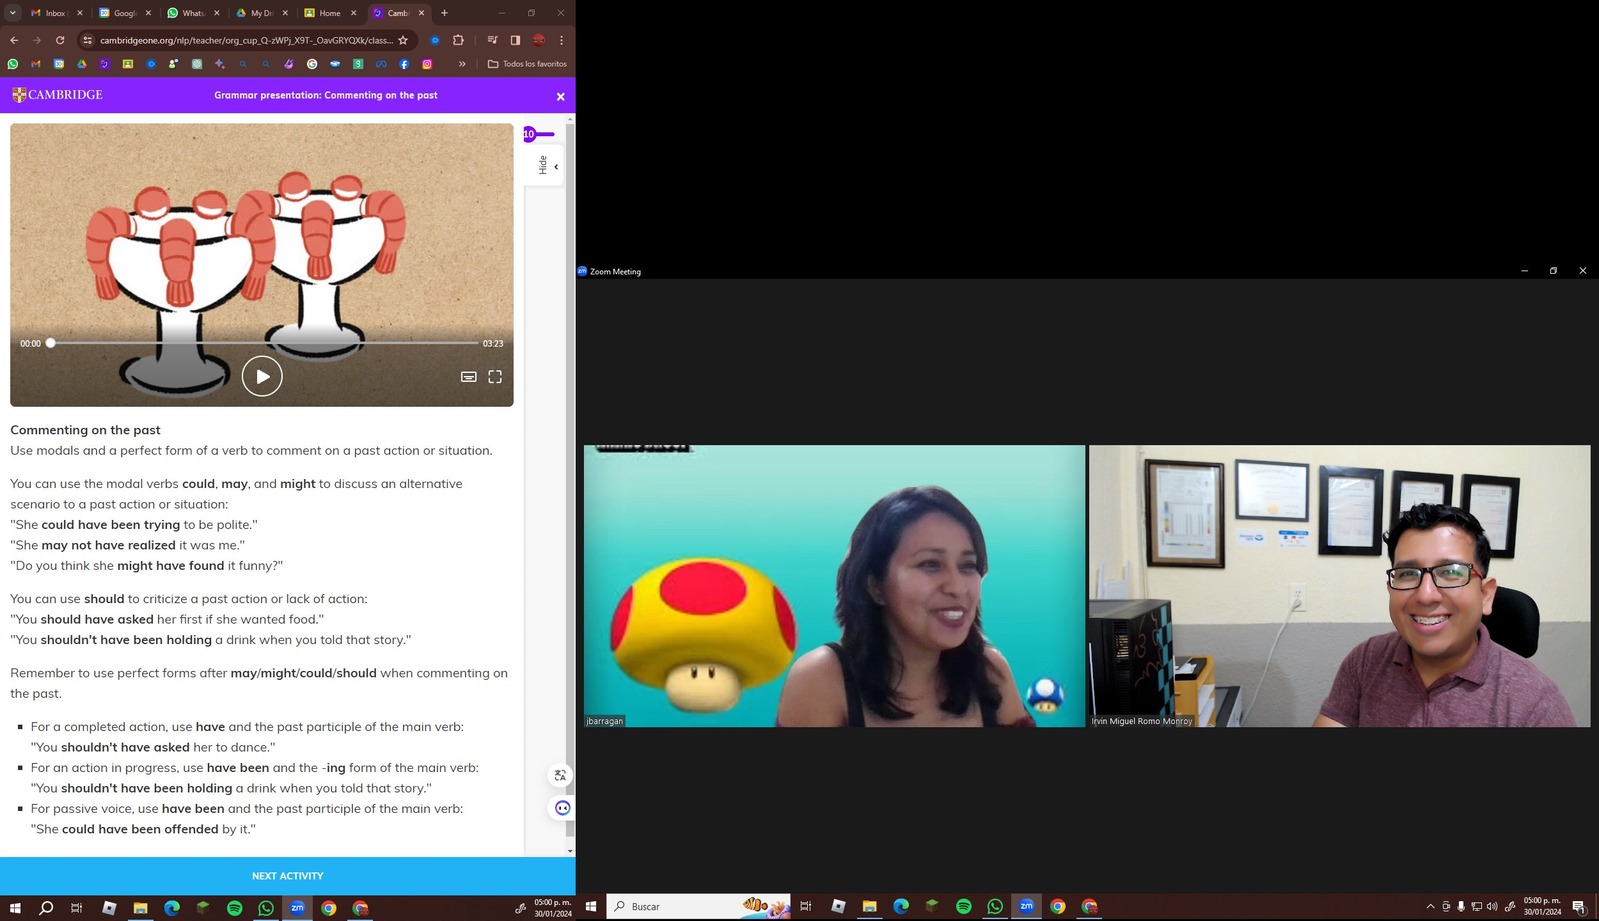This screenshot has height=921, width=1599.
Task: Expand the hidden bookmarks overflow chevron
Action: (x=462, y=64)
